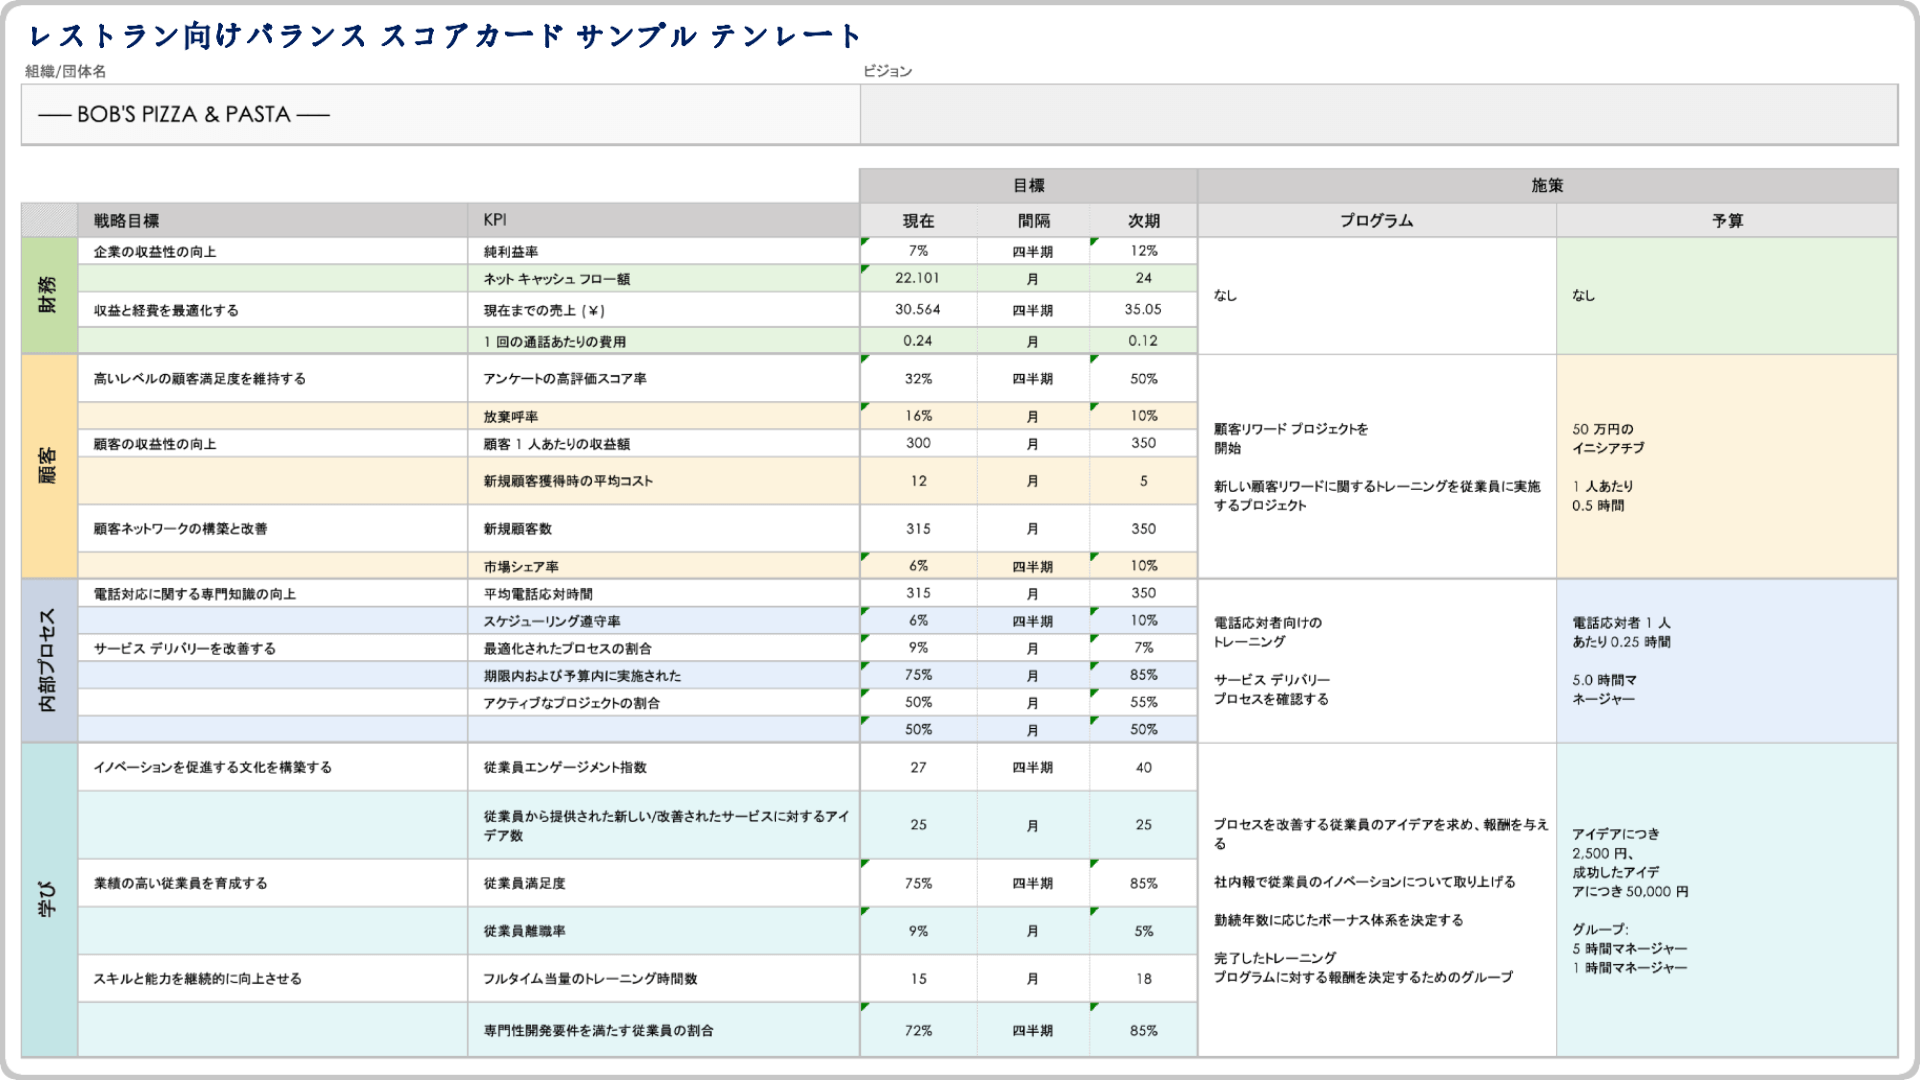Select the フルタイム当量のトレーニング時間数 cell
Viewport: 1920px width, 1080px height.
(664, 978)
